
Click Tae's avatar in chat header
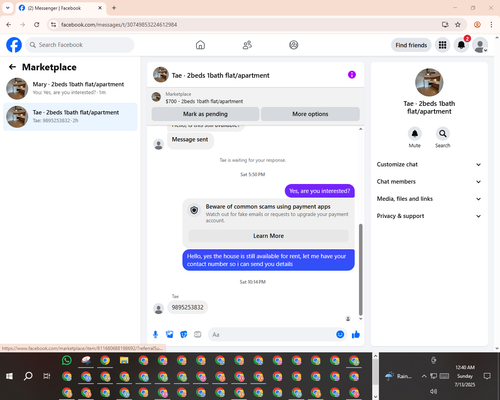pyautogui.click(x=161, y=75)
